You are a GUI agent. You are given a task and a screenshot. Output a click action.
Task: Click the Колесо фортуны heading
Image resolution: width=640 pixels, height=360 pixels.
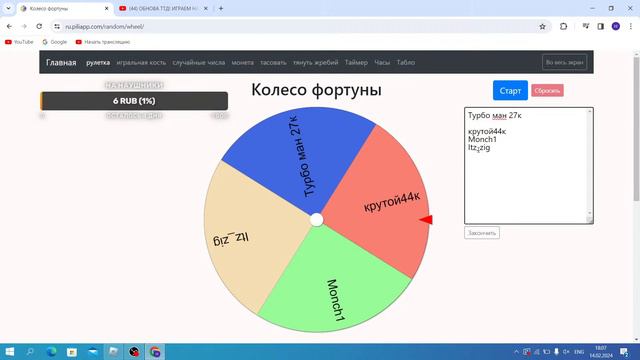pos(316,90)
